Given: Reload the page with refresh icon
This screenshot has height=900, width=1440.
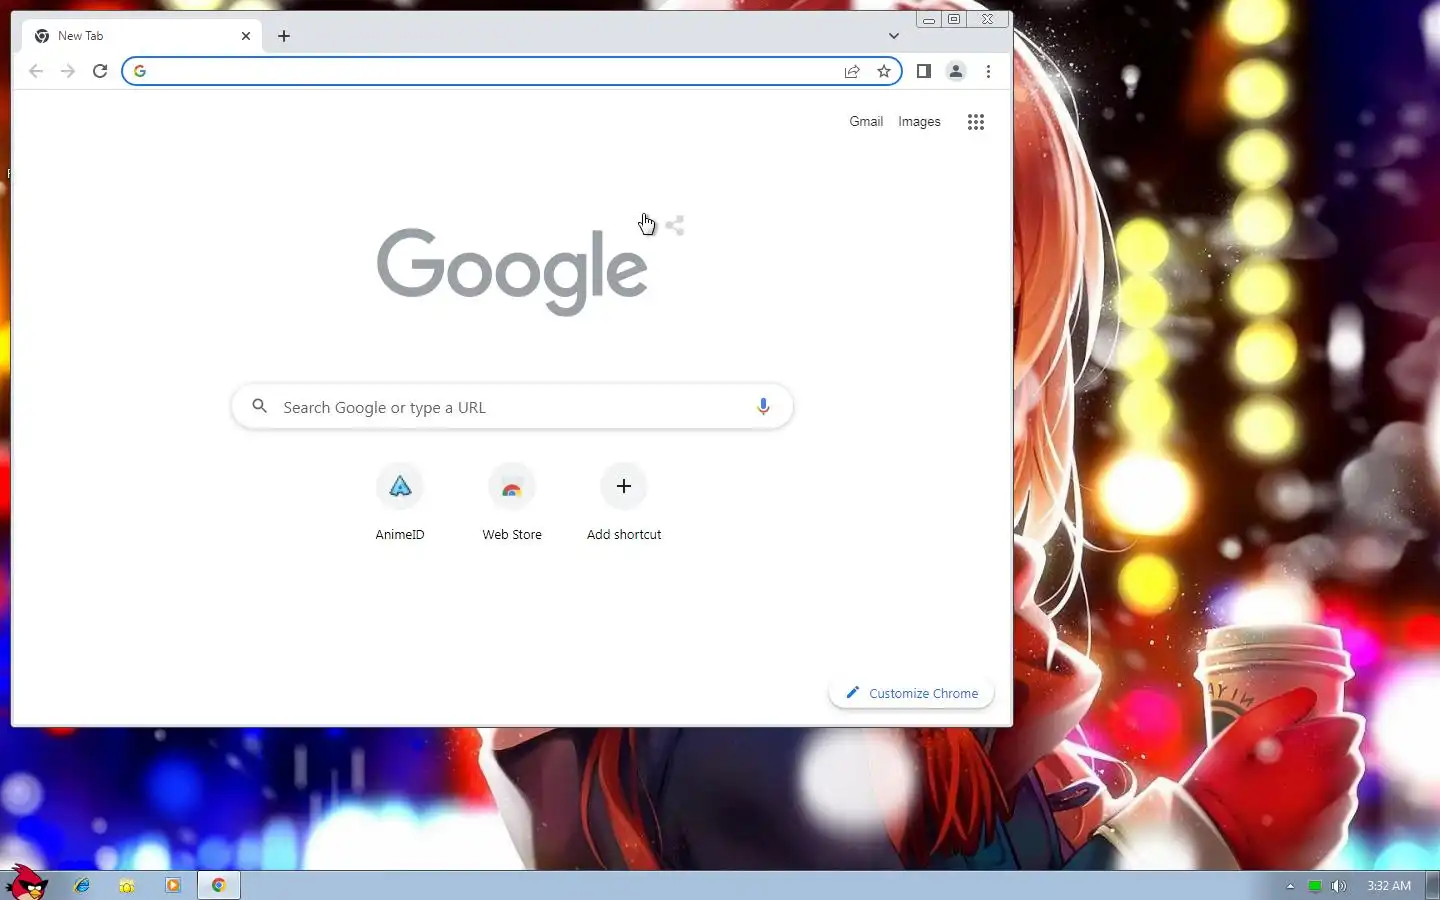Looking at the screenshot, I should 100,71.
